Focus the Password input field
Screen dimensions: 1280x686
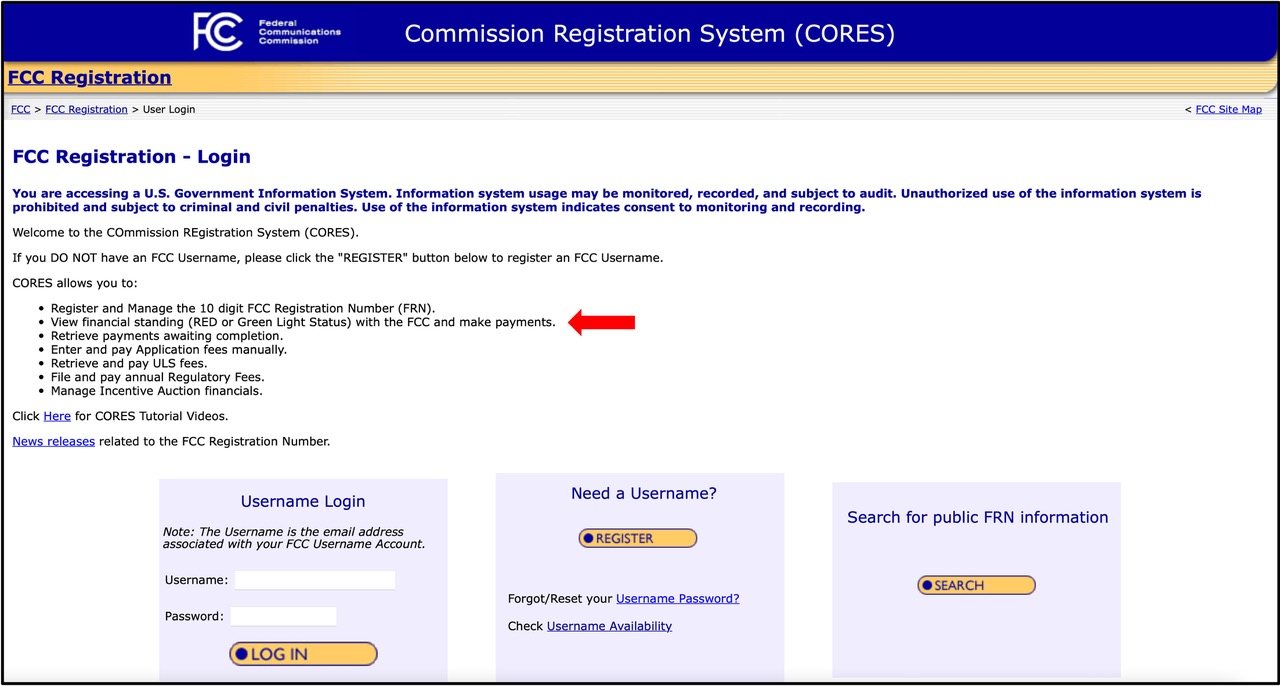point(283,616)
